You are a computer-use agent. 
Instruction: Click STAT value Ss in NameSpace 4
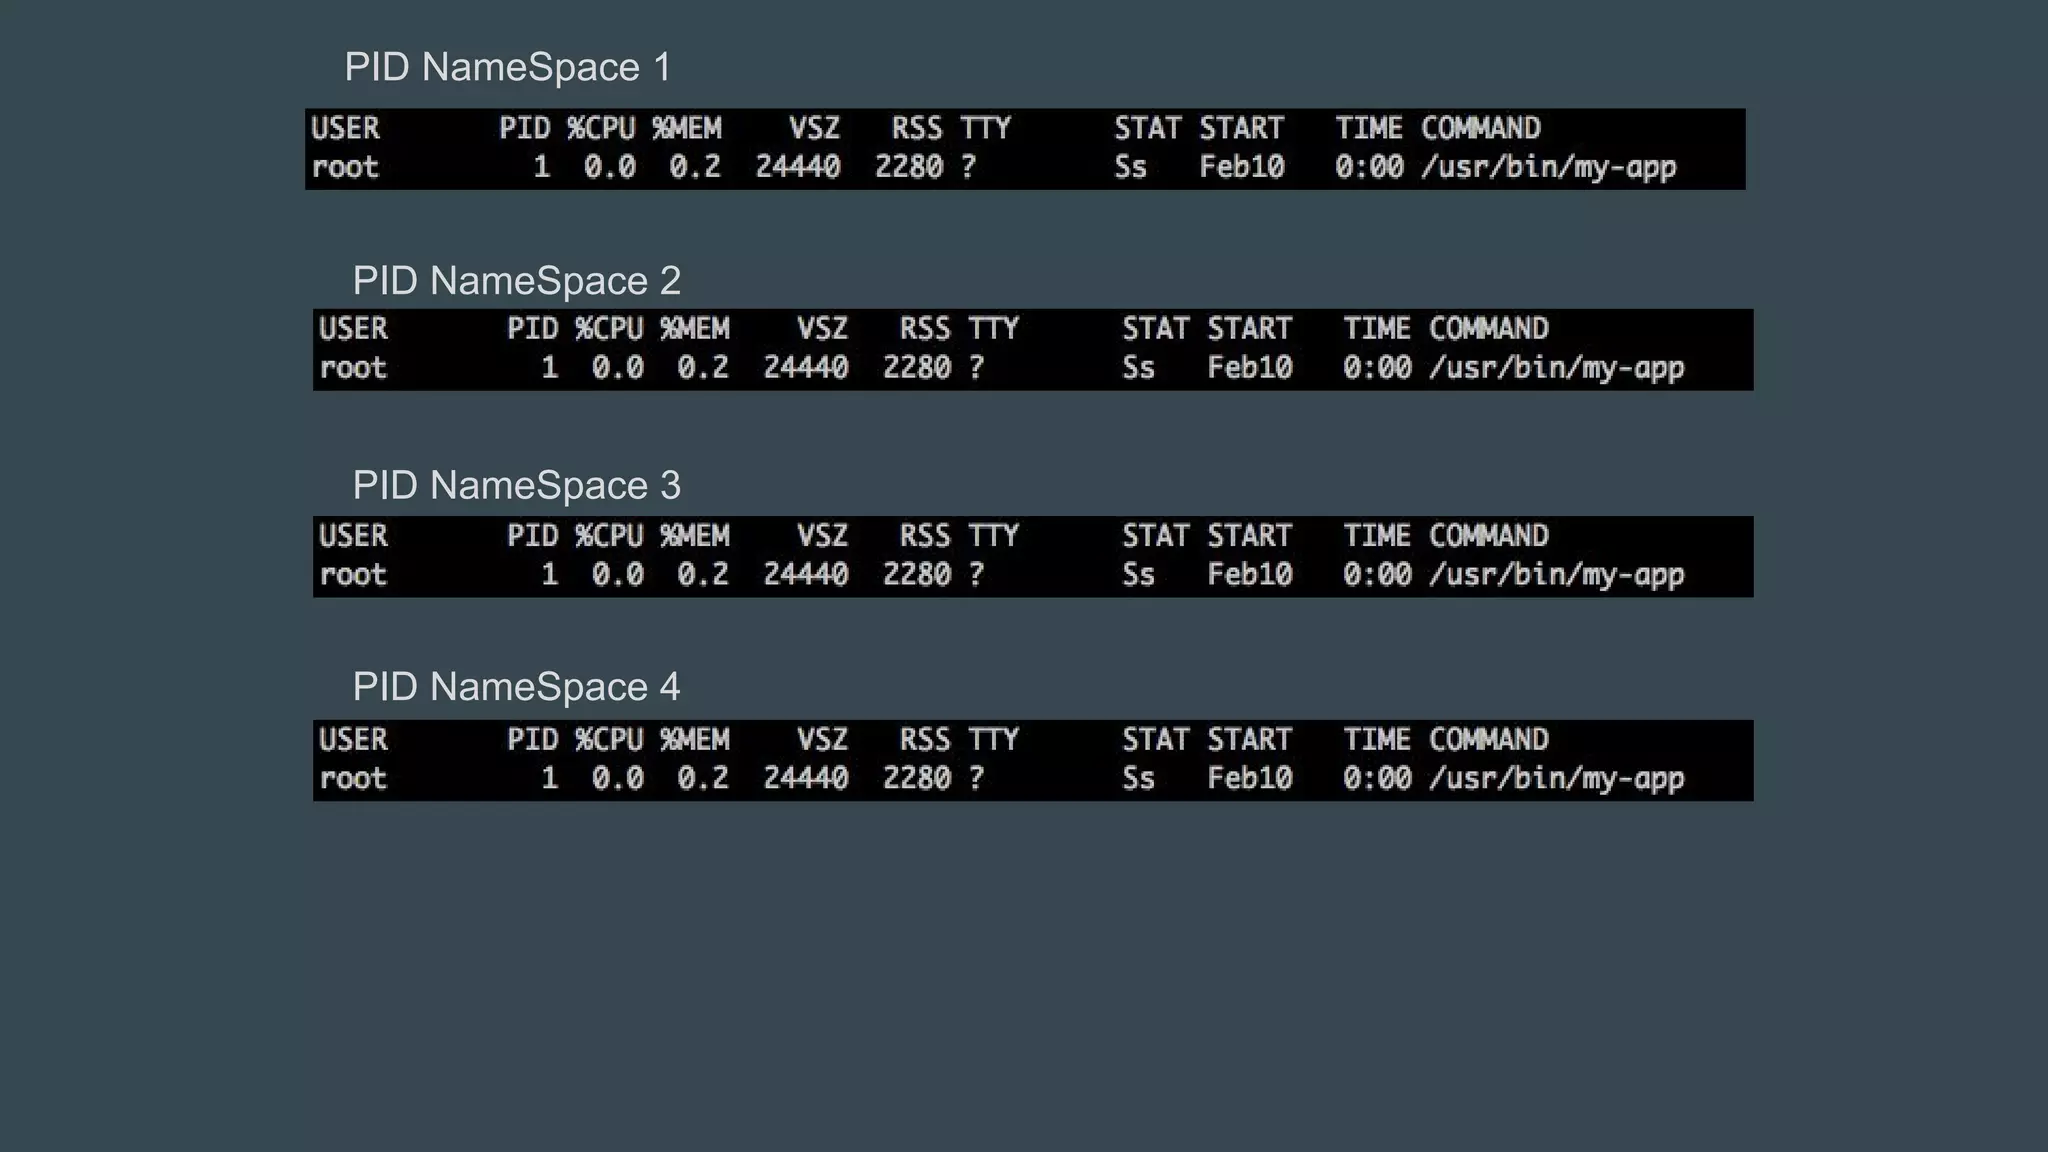tap(1139, 779)
